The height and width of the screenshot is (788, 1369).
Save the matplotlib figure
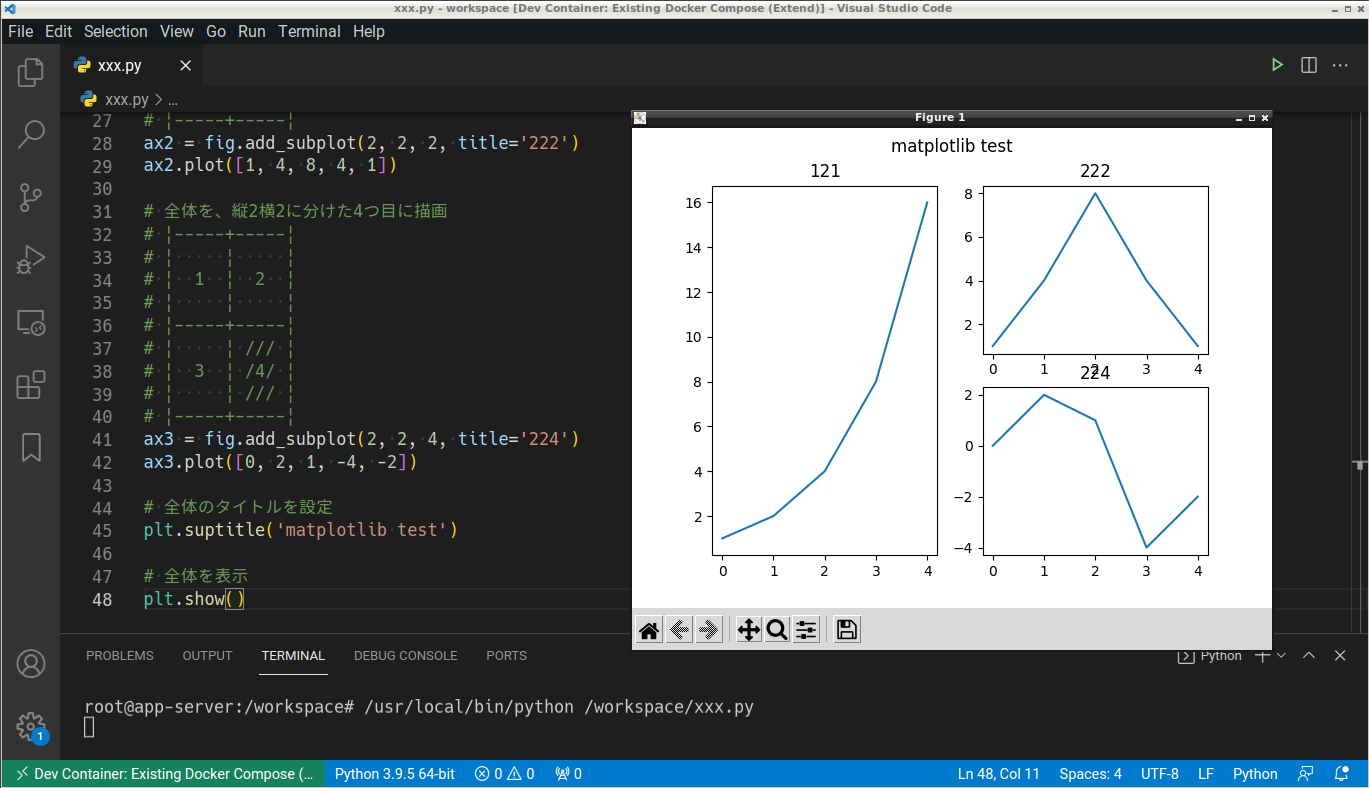[846, 629]
